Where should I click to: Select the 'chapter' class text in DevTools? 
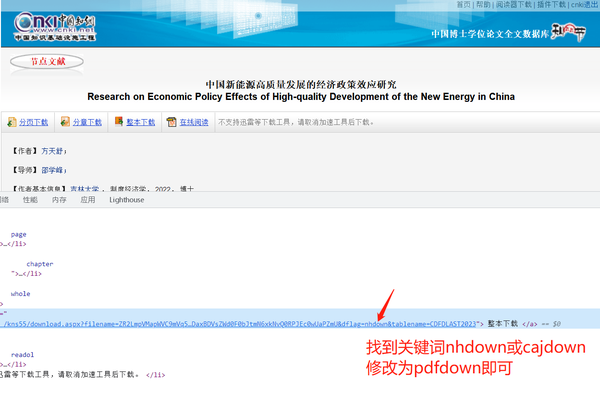[x=40, y=264]
